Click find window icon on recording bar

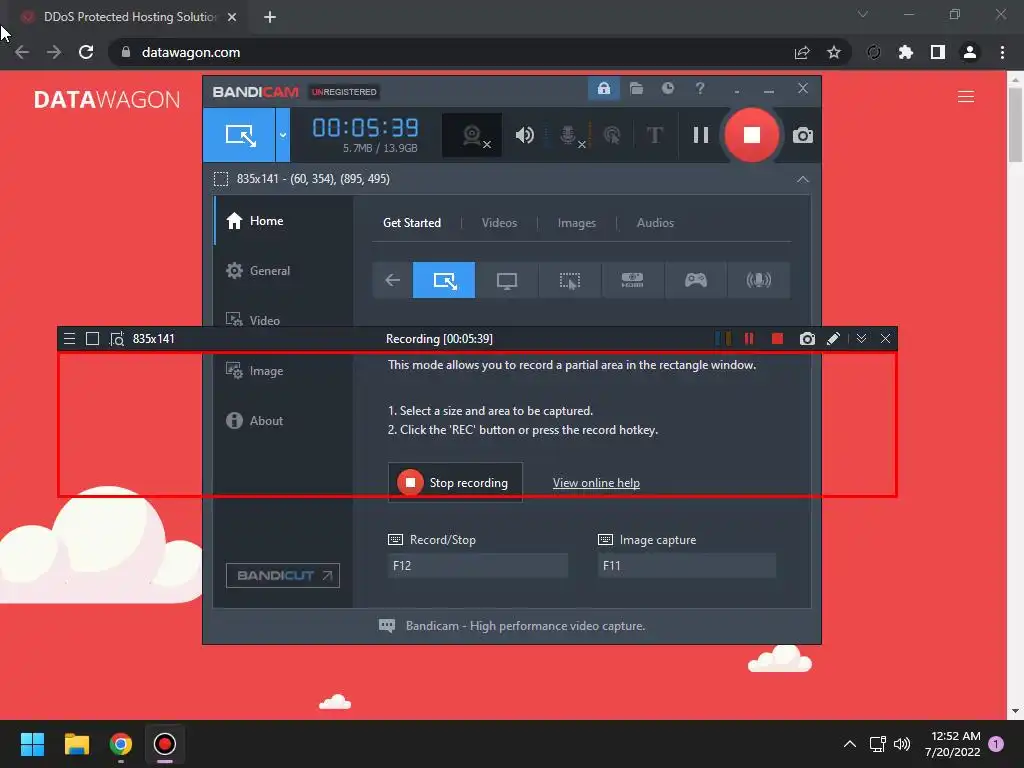(117, 338)
